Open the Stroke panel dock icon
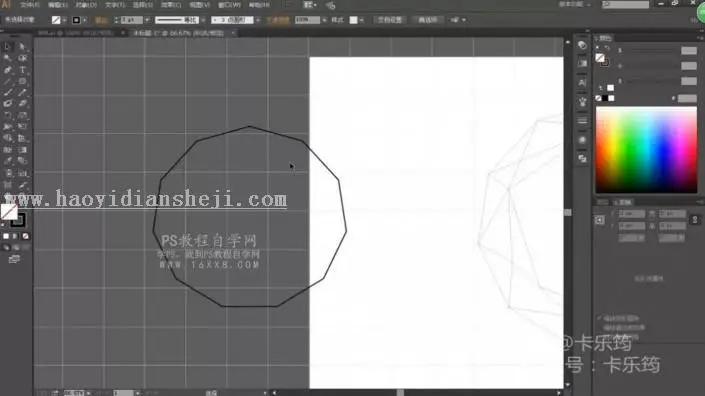This screenshot has width=705, height=396. coord(582,121)
